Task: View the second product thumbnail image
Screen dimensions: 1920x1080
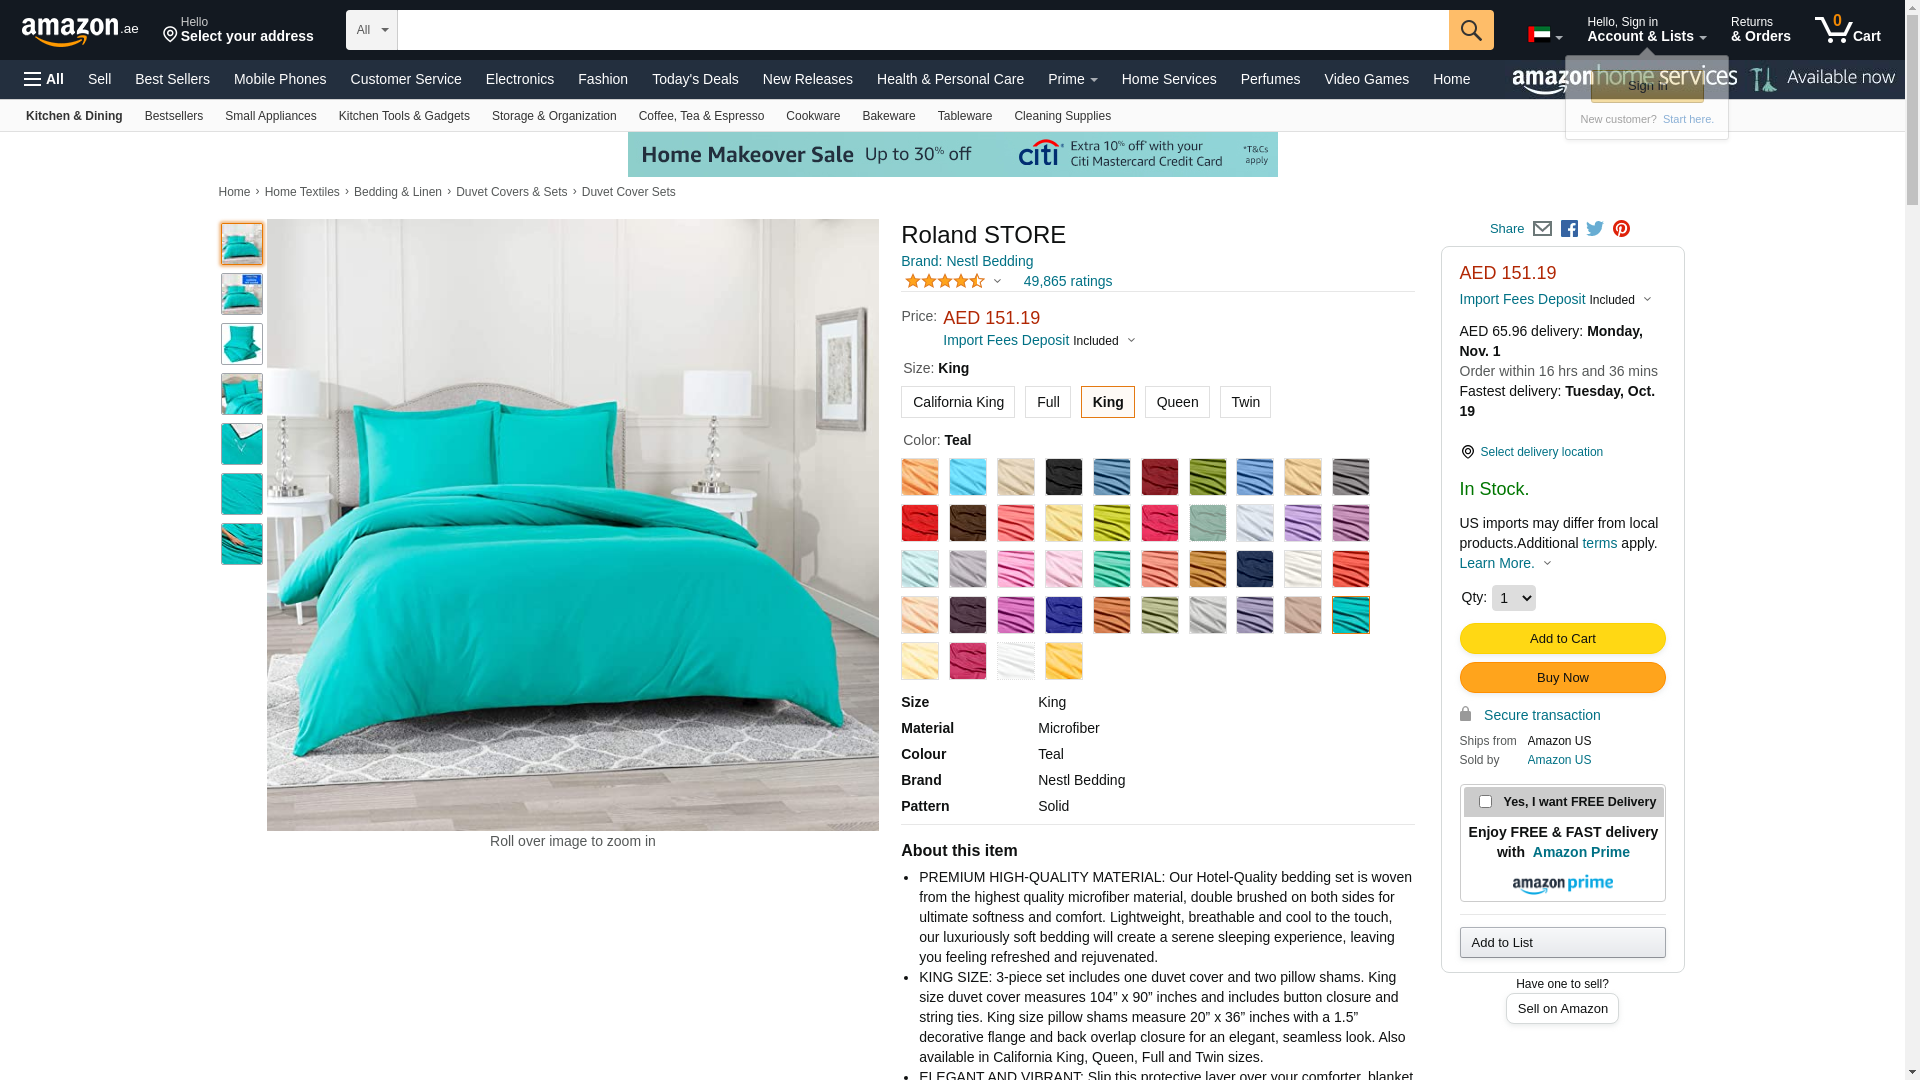Action: pyautogui.click(x=242, y=294)
